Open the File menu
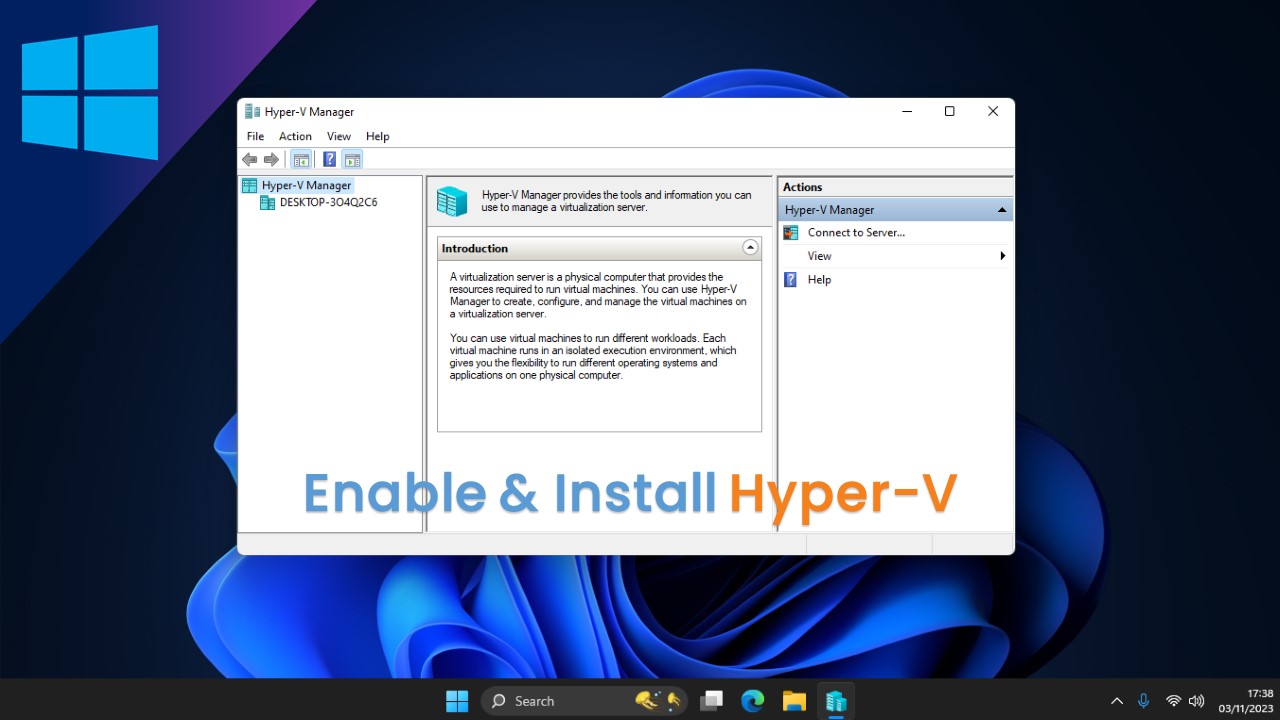The width and height of the screenshot is (1280, 720). point(255,136)
